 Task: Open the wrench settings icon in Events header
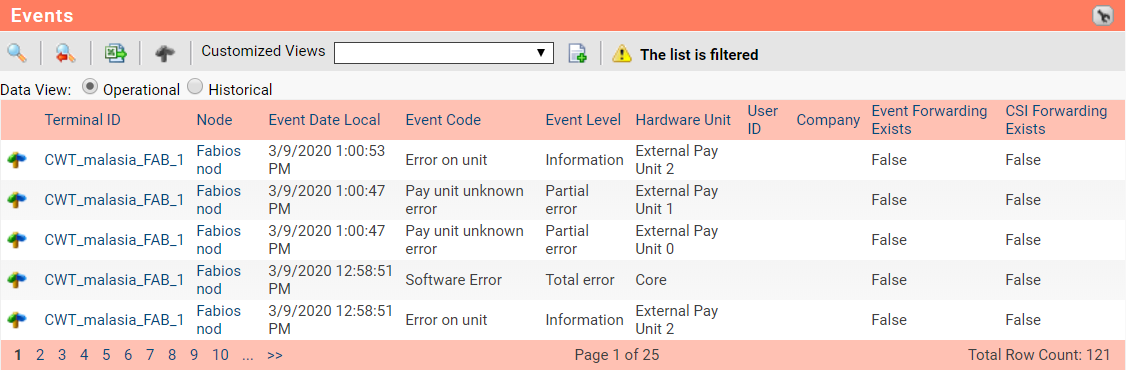coord(1102,16)
